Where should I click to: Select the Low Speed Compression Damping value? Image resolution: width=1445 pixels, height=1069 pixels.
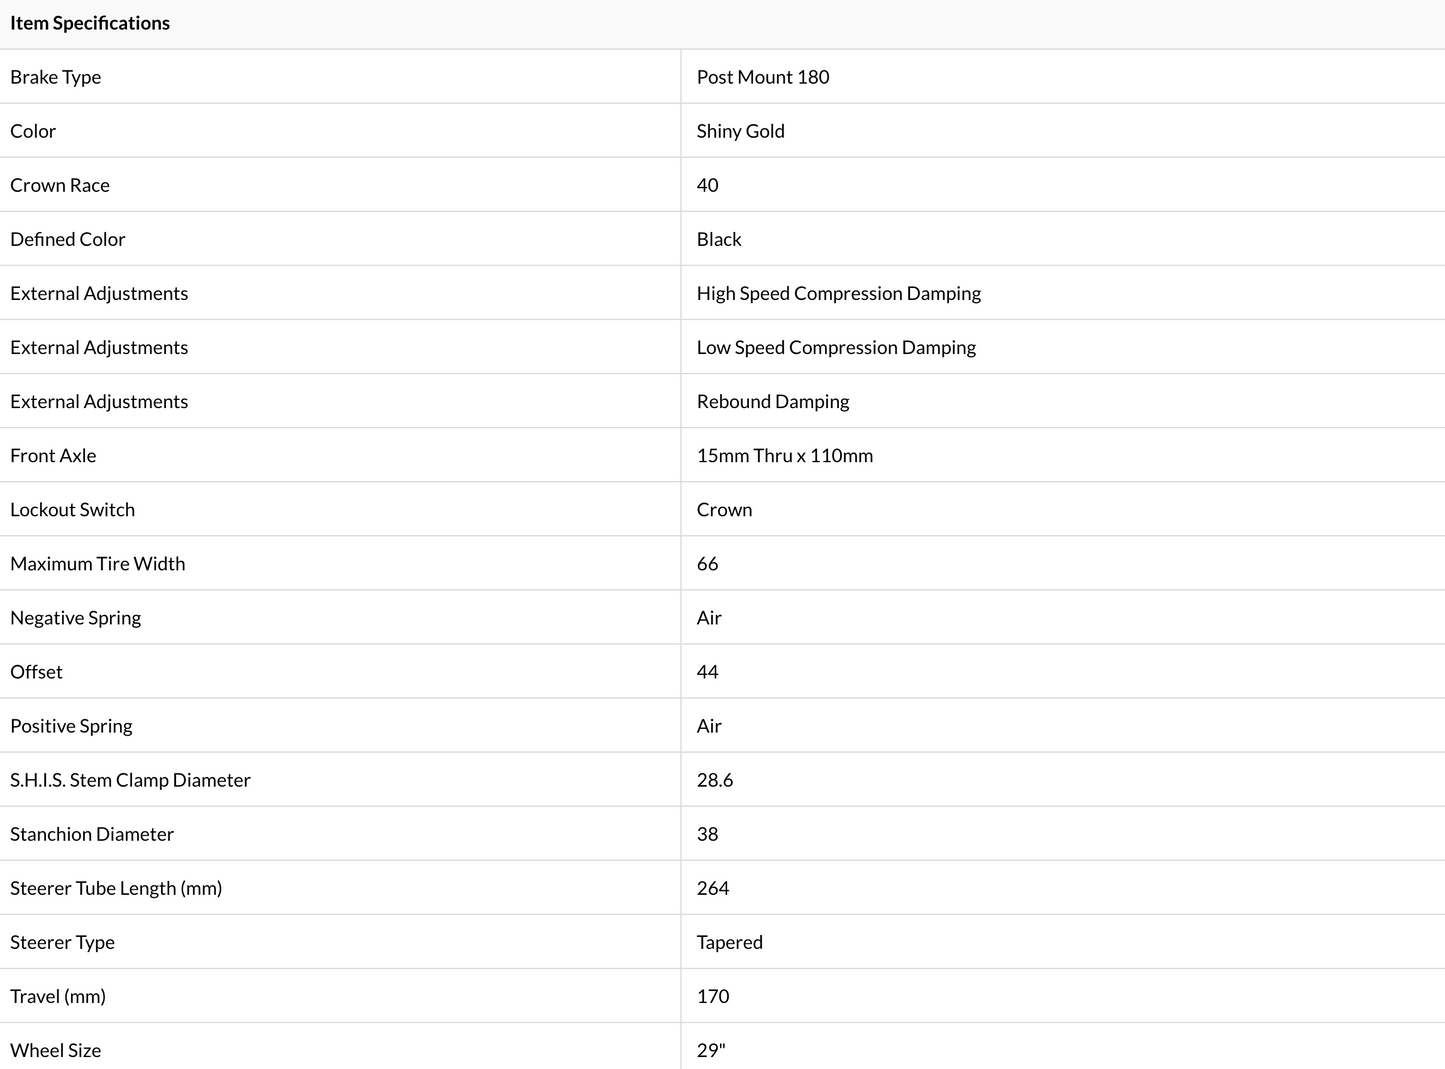click(836, 347)
